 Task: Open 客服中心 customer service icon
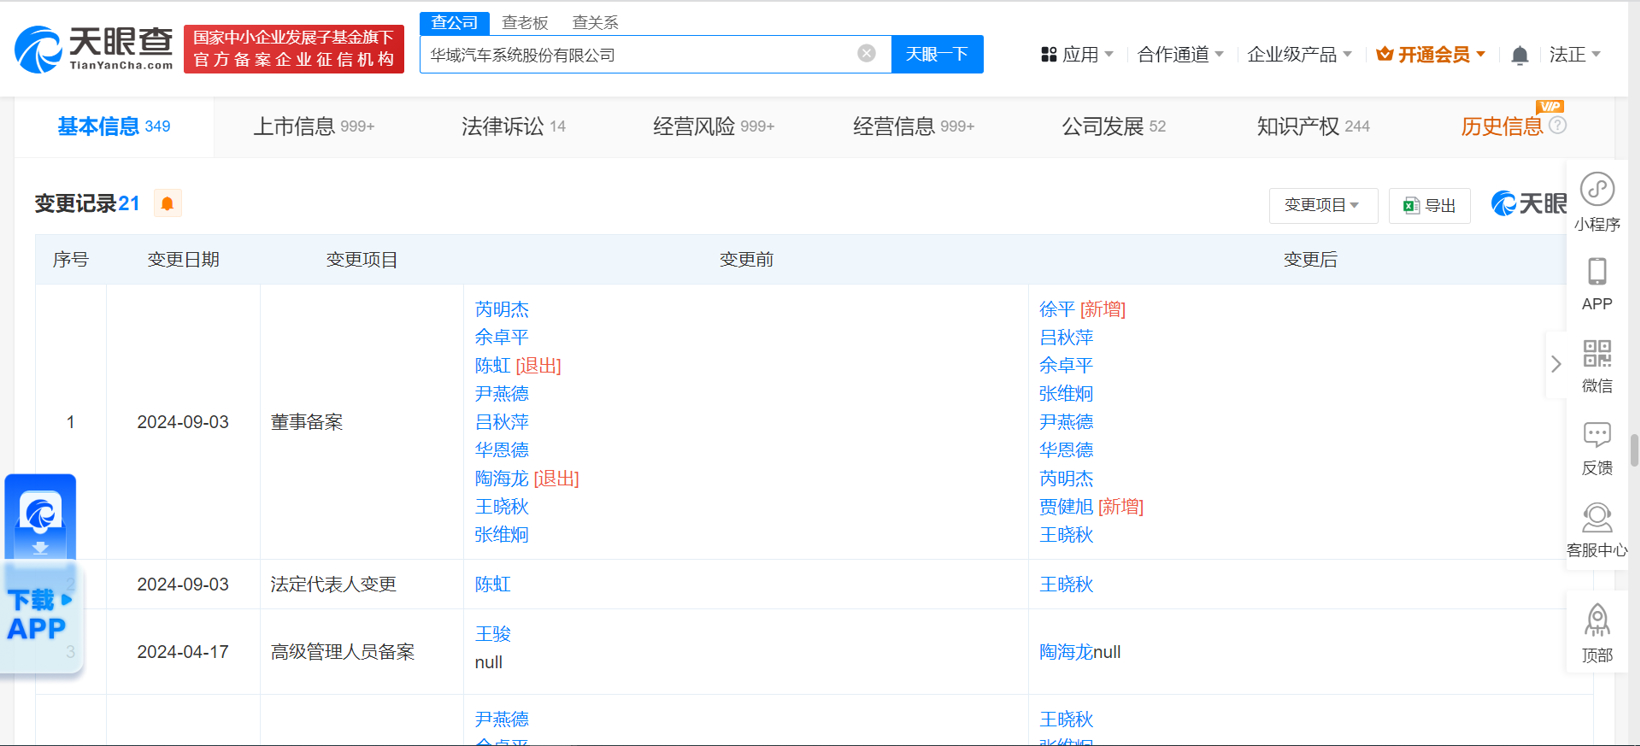tap(1596, 519)
